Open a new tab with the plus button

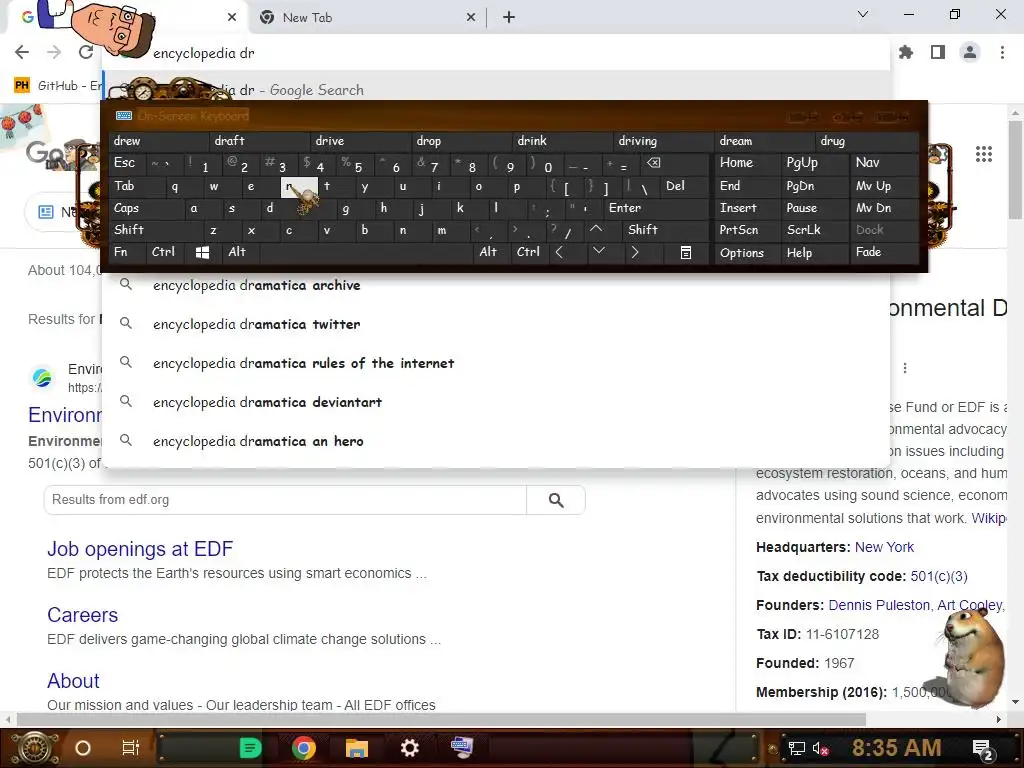(x=509, y=18)
